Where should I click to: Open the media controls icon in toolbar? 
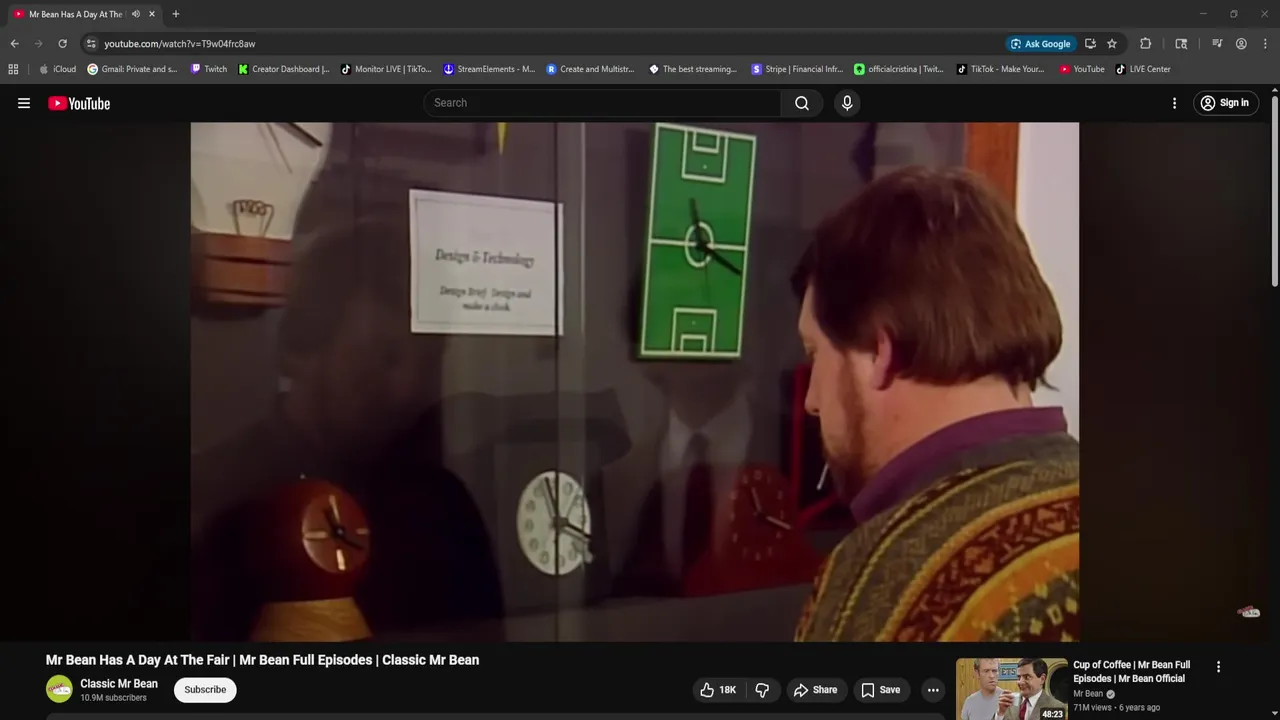point(1217,44)
